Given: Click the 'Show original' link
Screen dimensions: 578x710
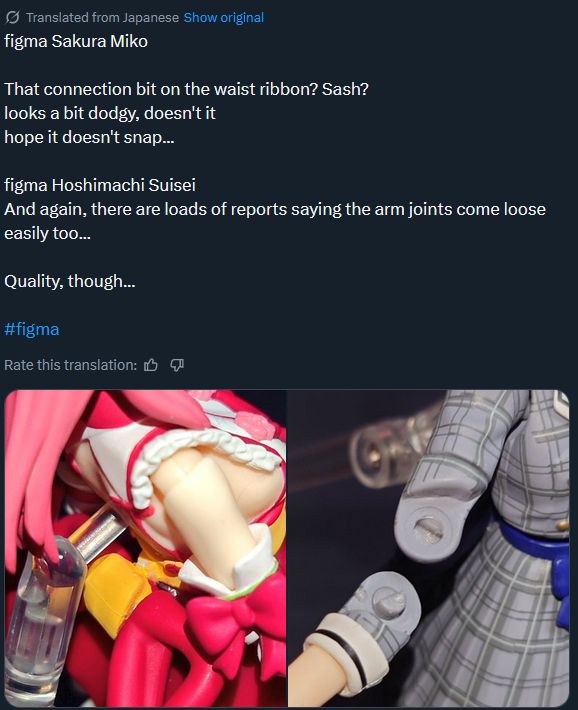Looking at the screenshot, I should [x=223, y=18].
